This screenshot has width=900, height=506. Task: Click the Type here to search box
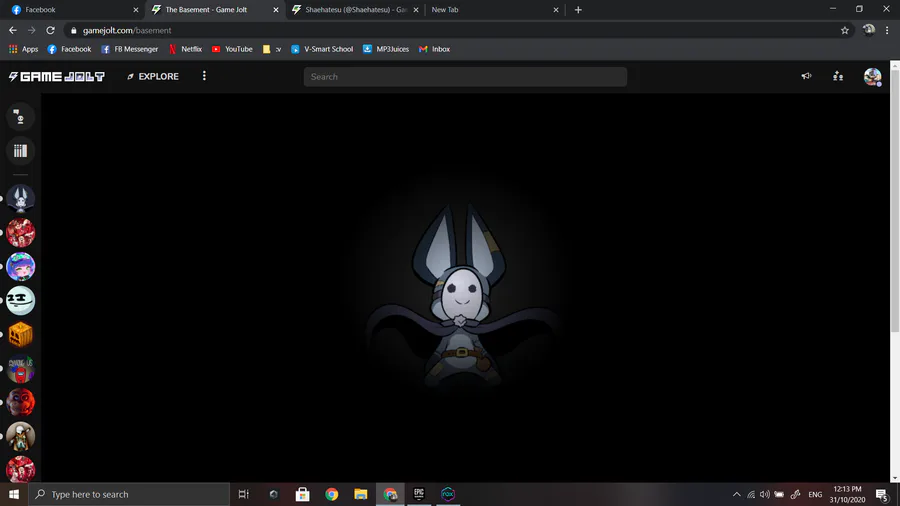129,494
